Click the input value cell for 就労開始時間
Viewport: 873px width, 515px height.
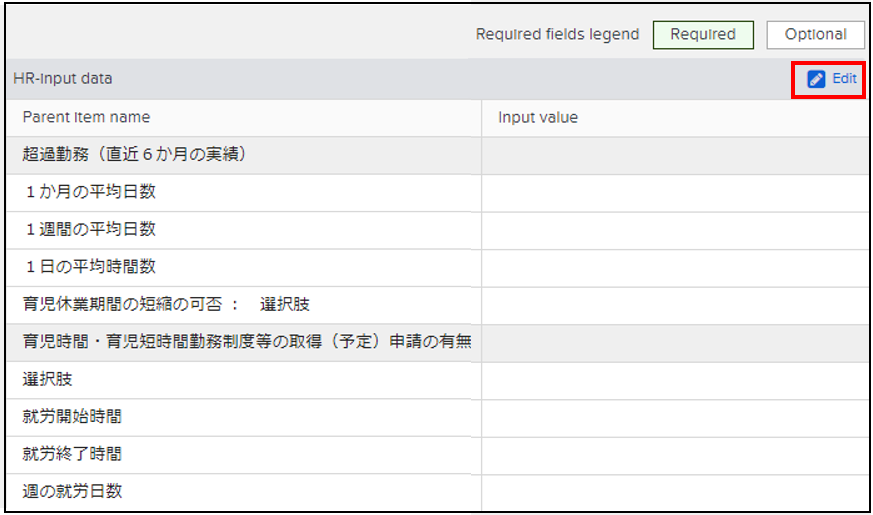coord(674,417)
